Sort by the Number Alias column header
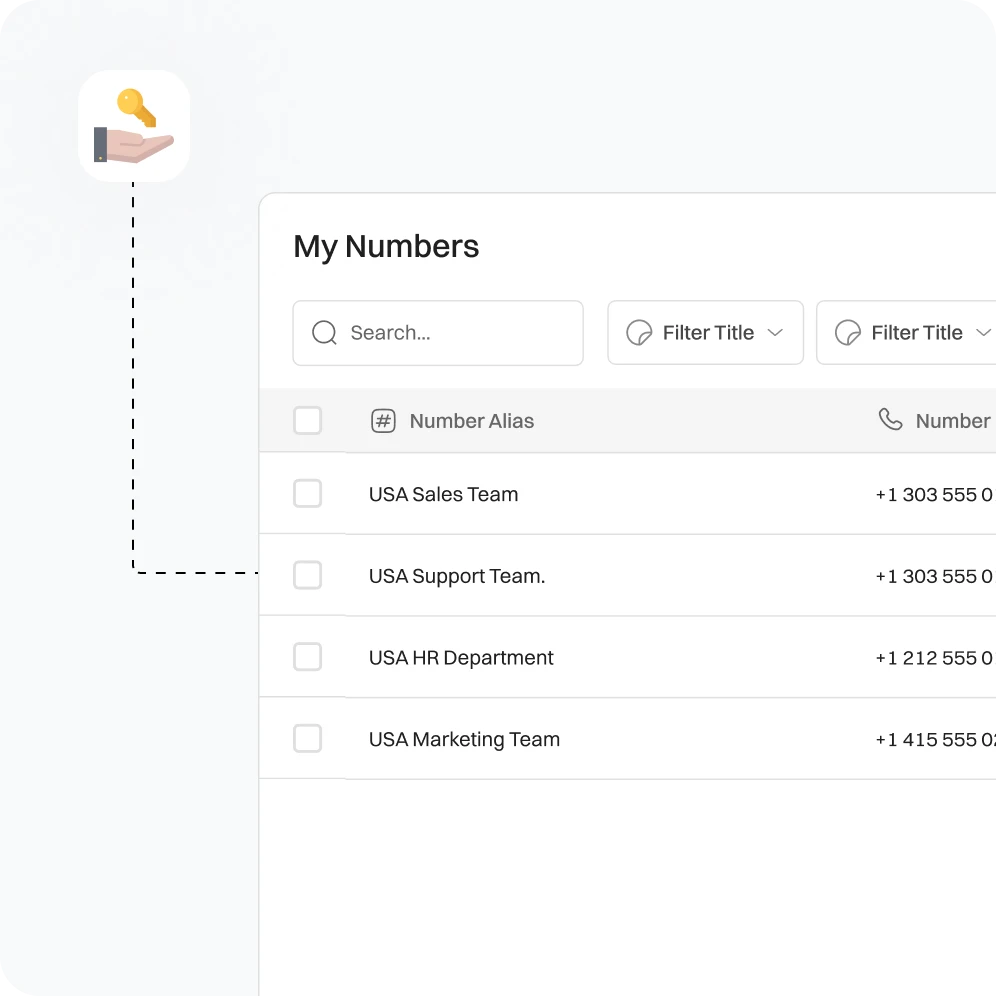The width and height of the screenshot is (996, 996). pyautogui.click(x=472, y=421)
